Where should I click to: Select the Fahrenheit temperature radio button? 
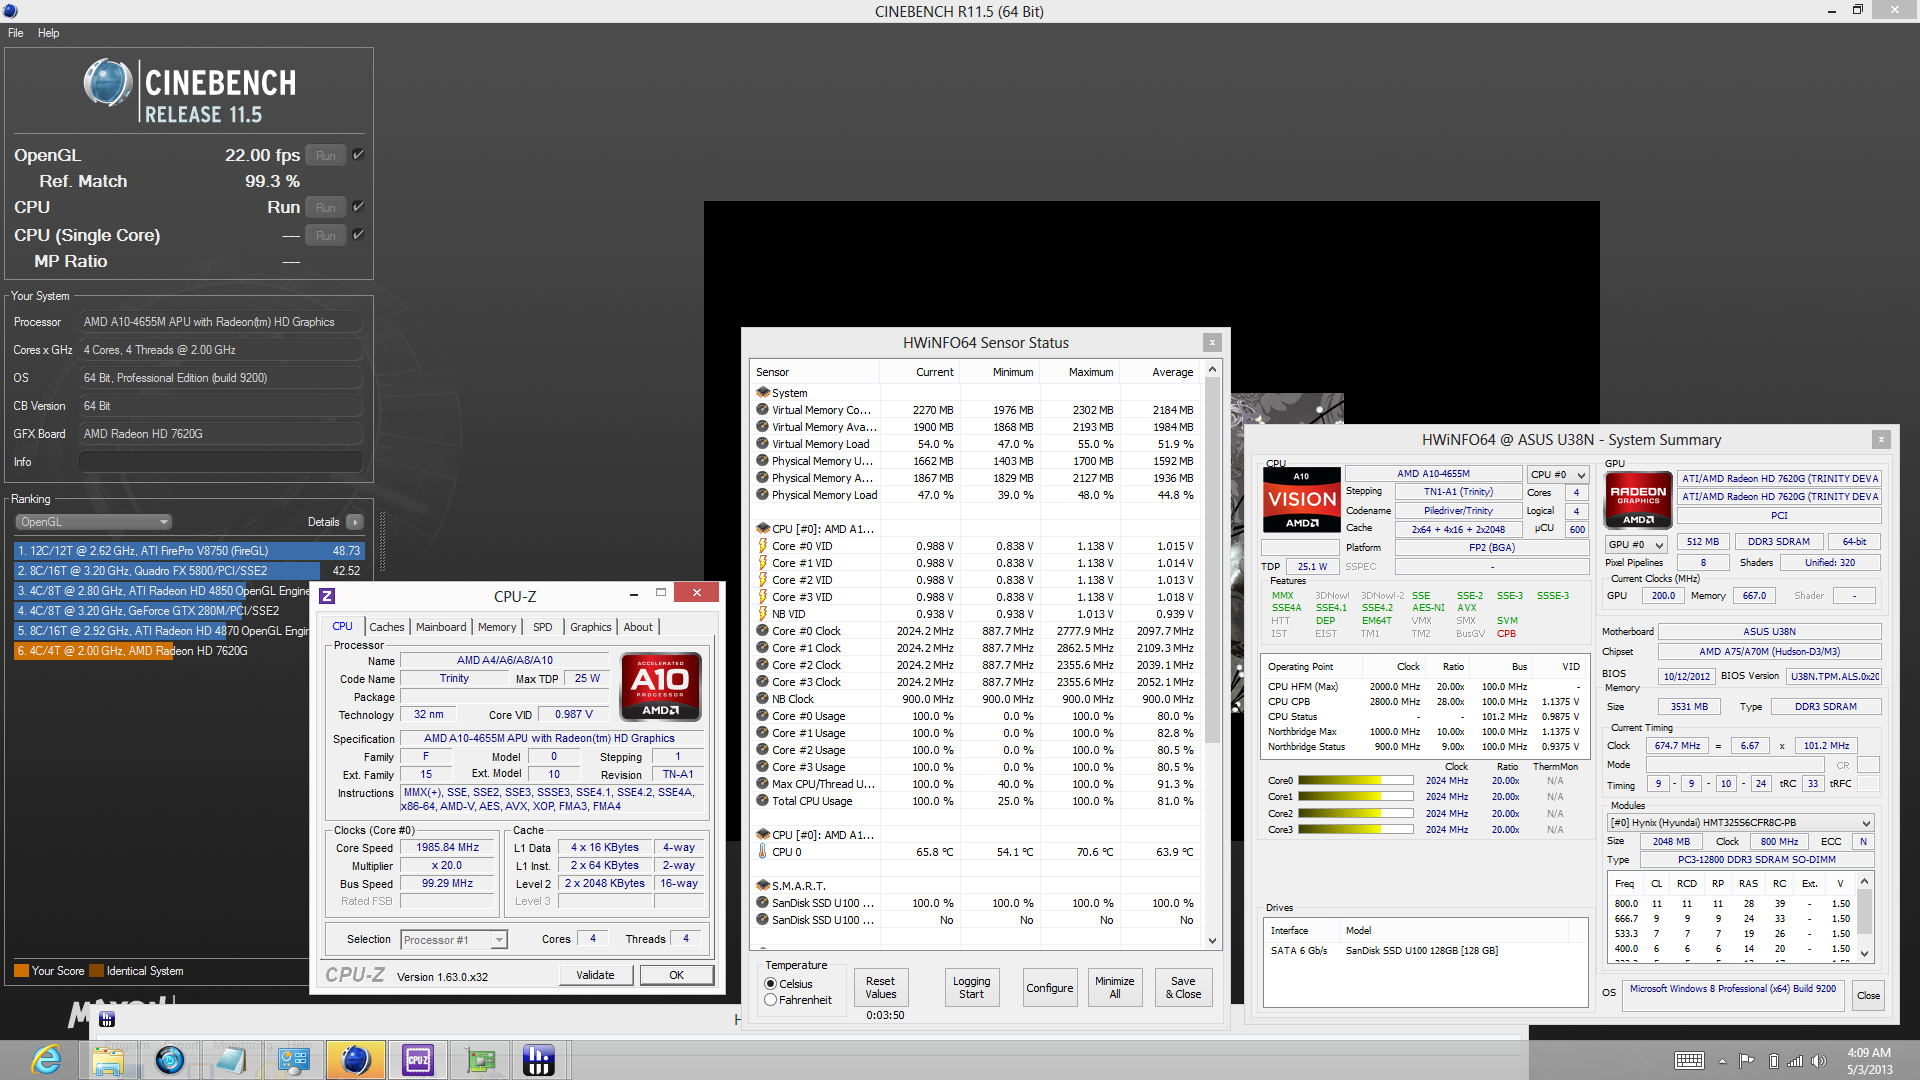point(771,1000)
